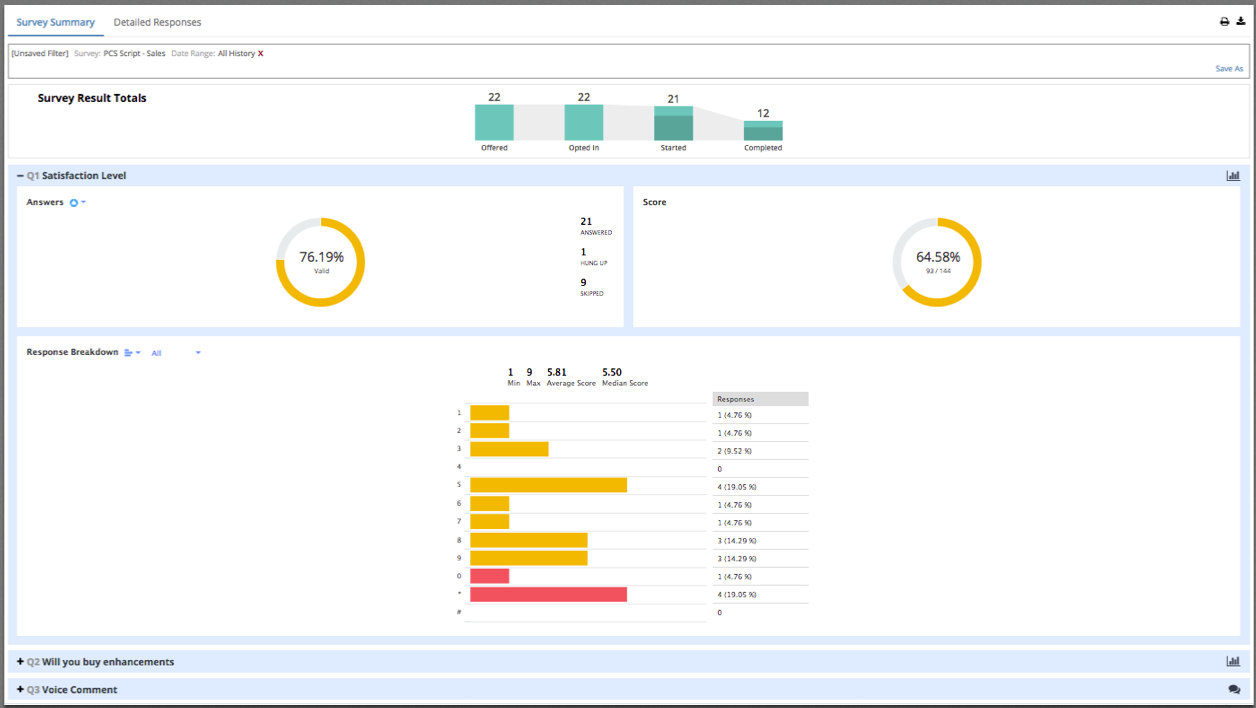Click the yellow bar for response 5
Screen dimensions: 1256x708
click(548, 485)
